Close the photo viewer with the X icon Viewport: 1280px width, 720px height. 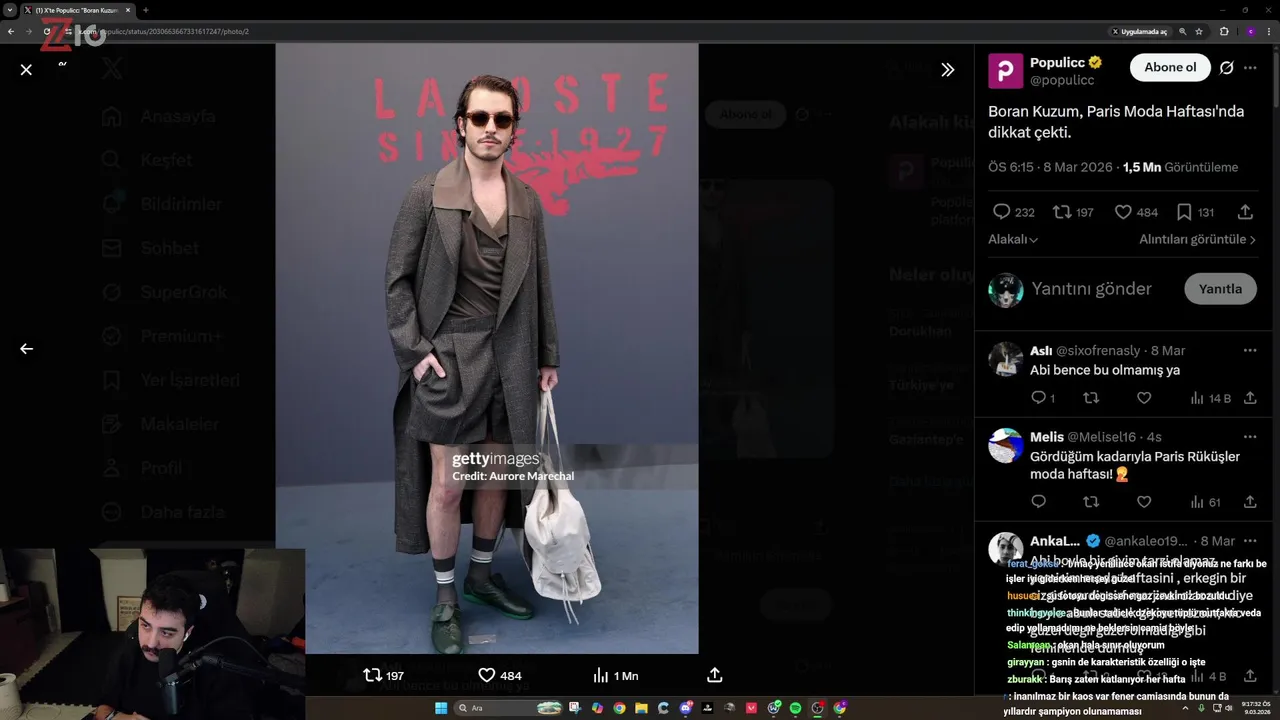point(26,69)
